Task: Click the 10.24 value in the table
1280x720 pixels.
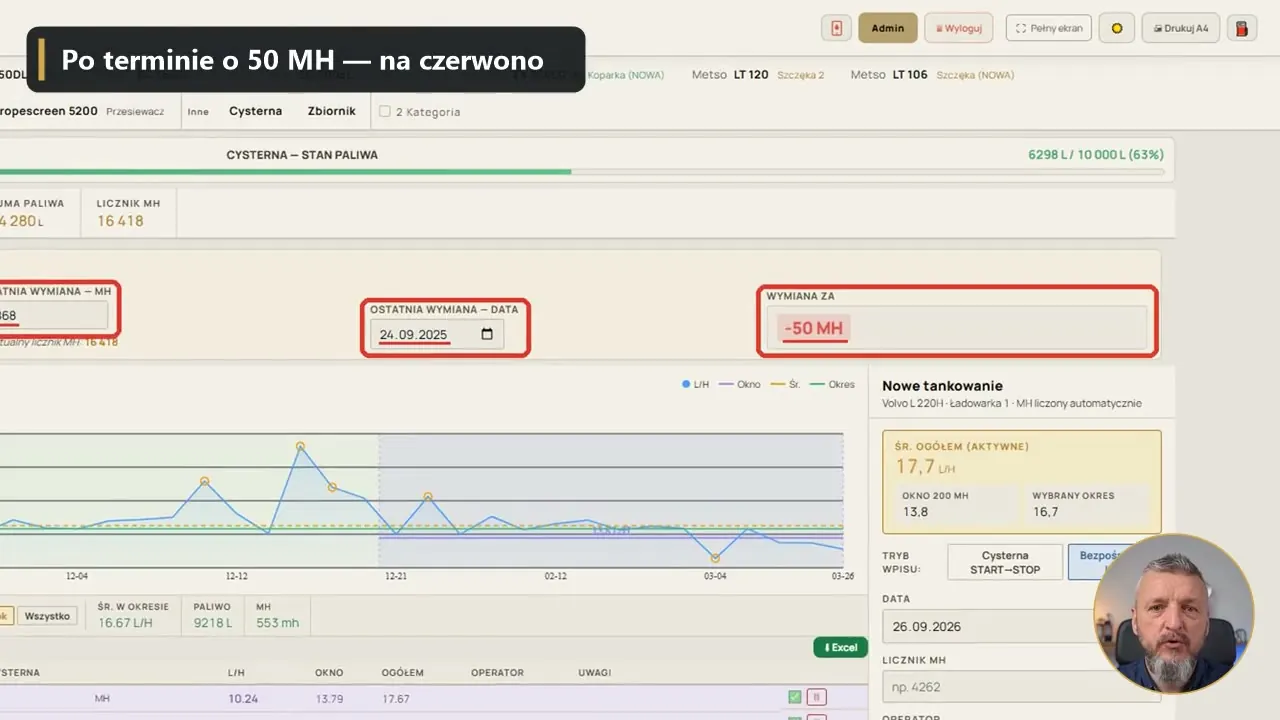Action: (x=243, y=698)
